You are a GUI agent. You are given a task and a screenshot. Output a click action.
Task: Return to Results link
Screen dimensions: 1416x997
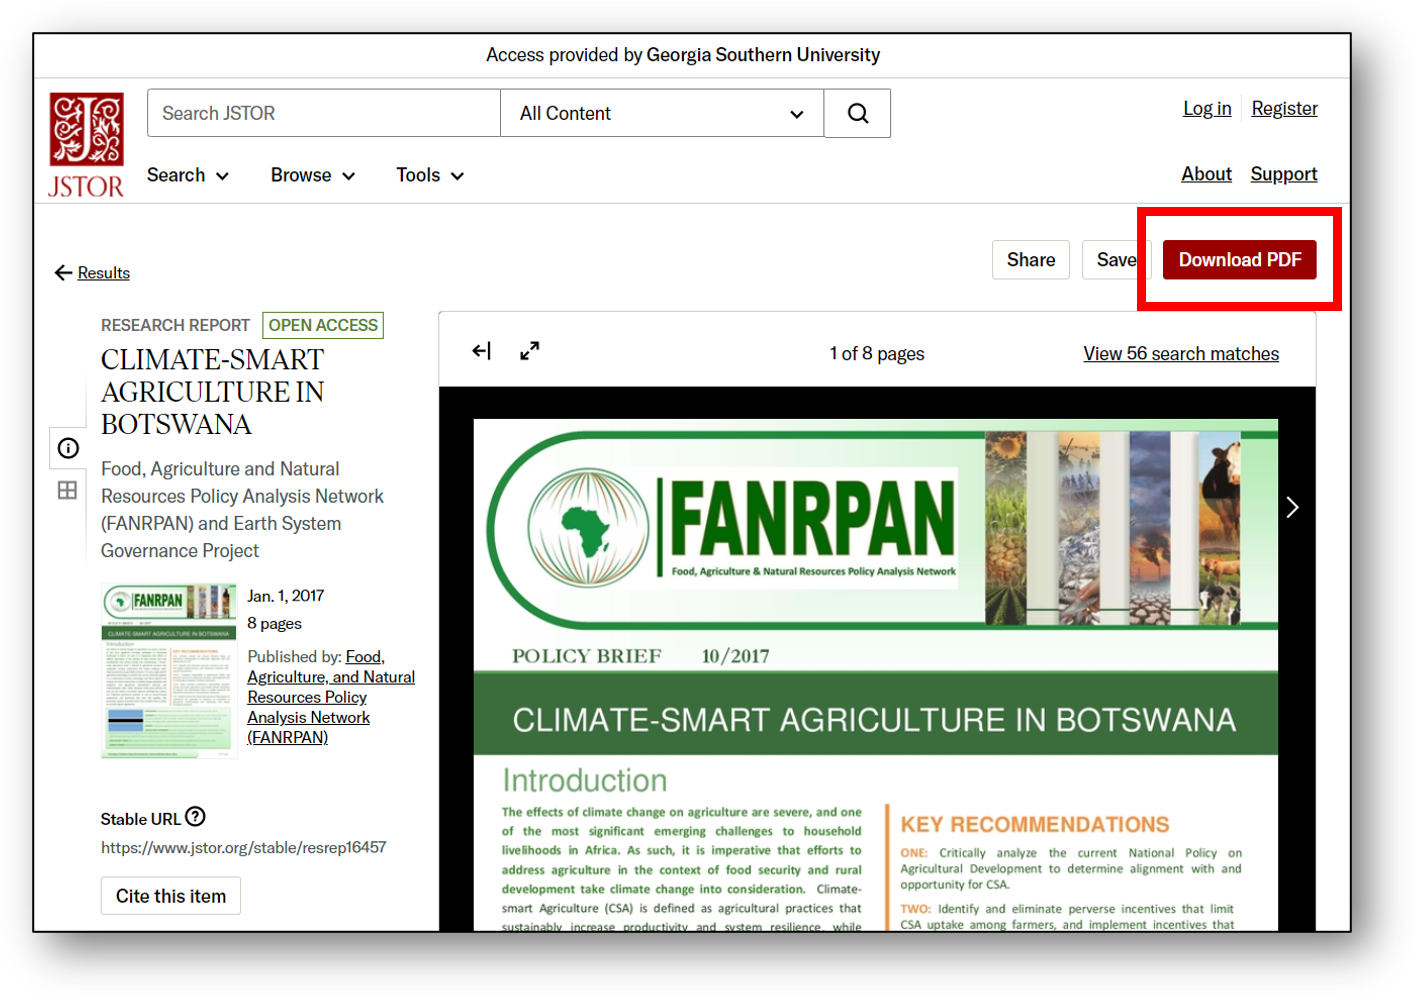104,273
